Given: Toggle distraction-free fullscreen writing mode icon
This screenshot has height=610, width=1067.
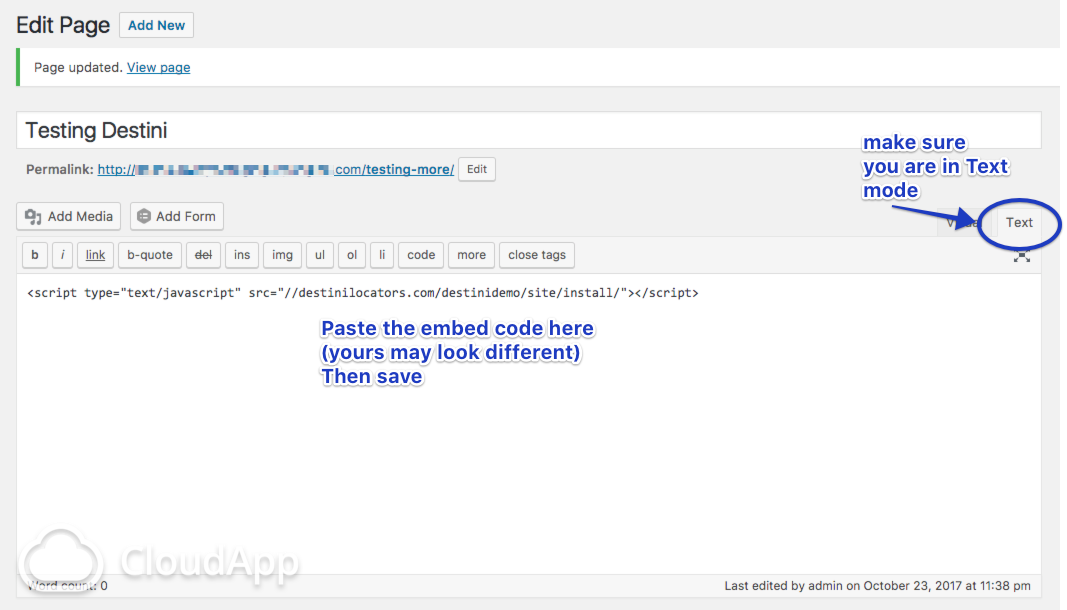Looking at the screenshot, I should 1021,256.
